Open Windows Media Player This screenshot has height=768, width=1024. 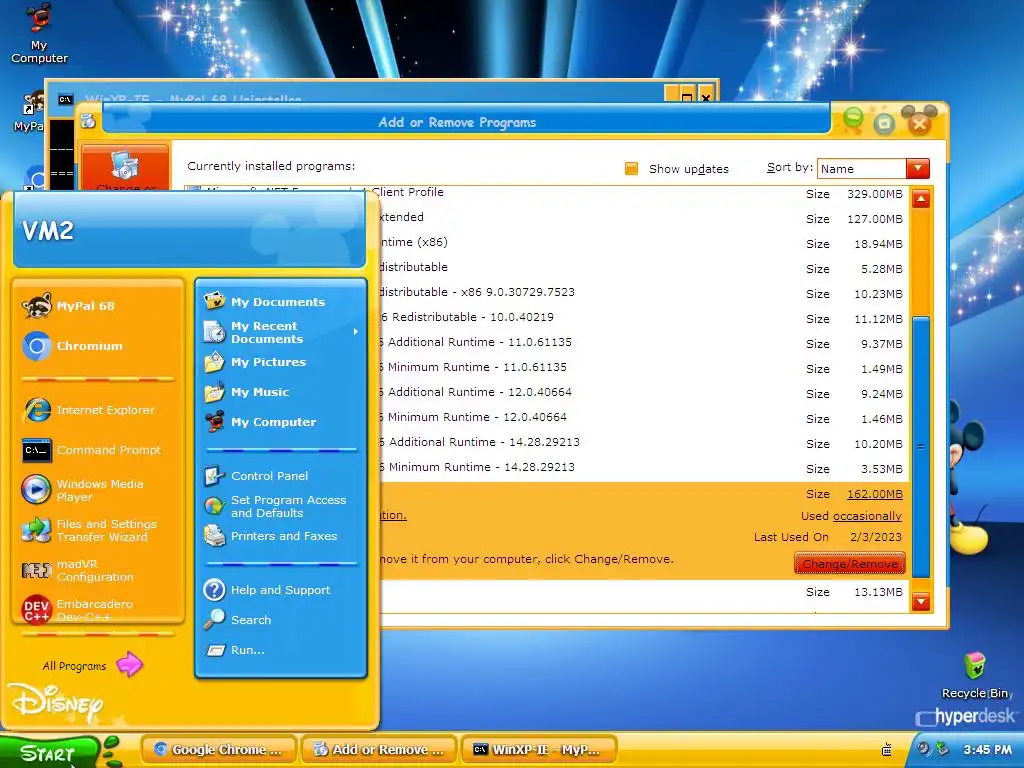(x=98, y=490)
